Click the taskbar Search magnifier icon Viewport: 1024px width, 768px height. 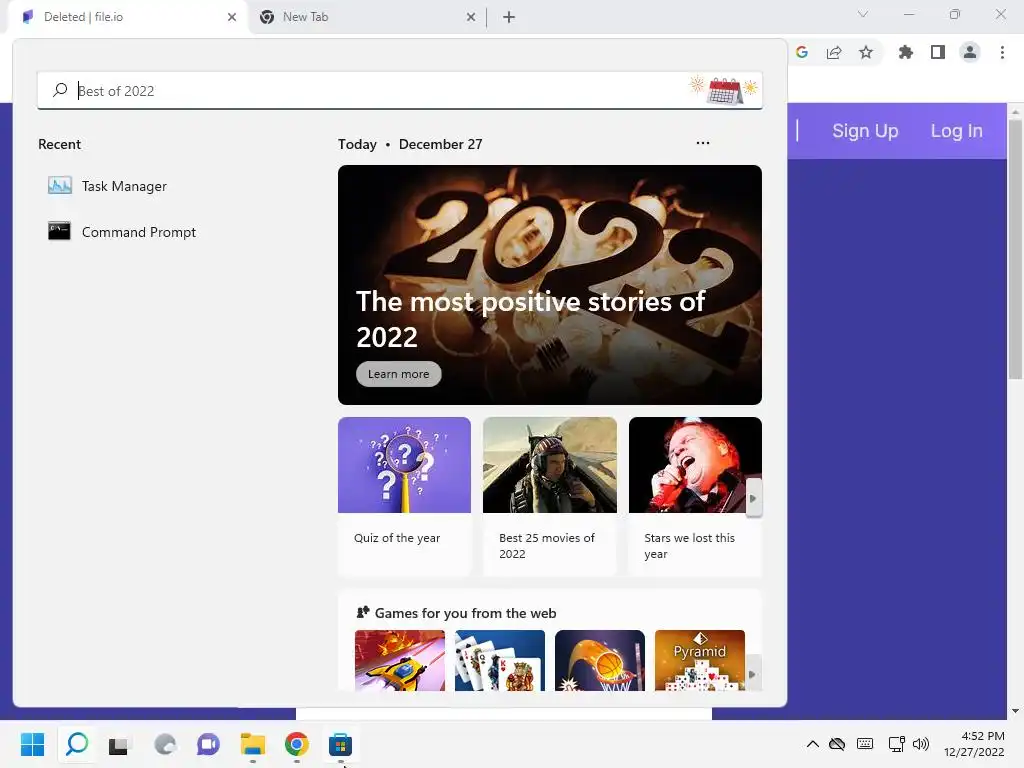point(77,744)
